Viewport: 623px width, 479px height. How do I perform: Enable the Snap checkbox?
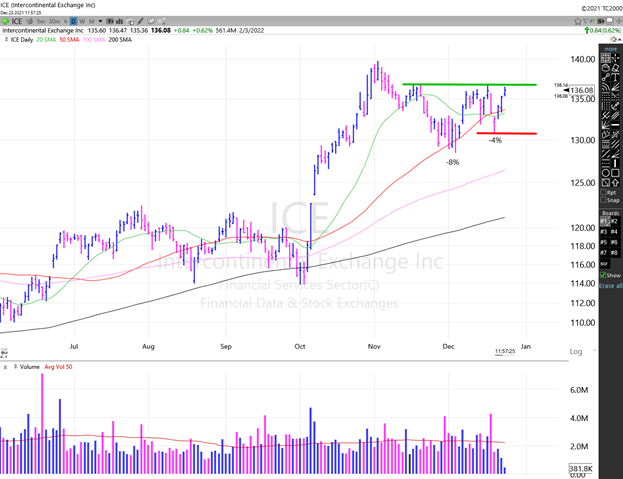(603, 200)
